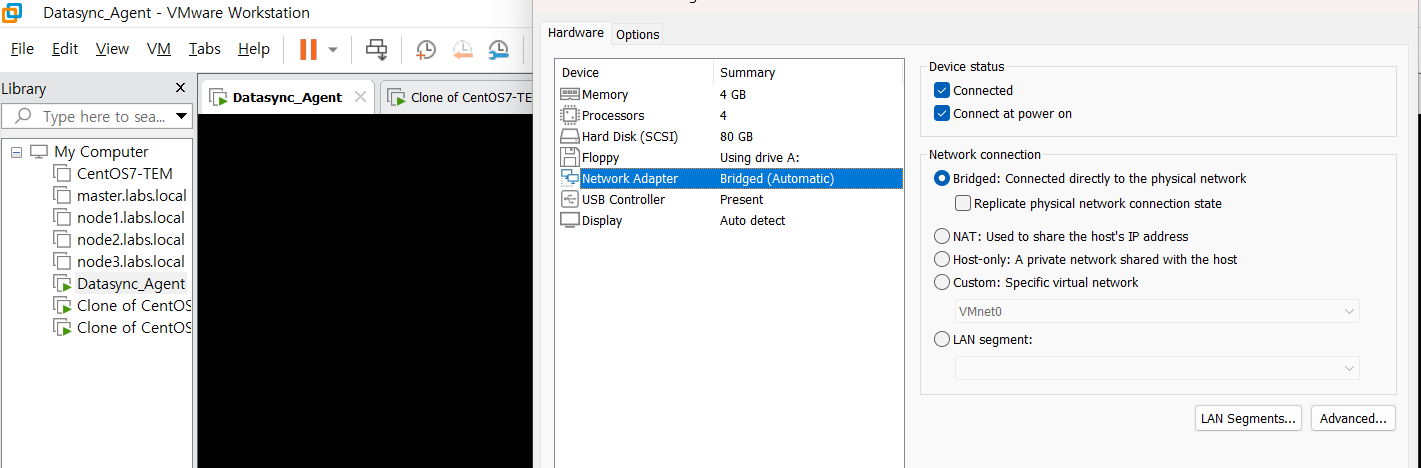This screenshot has height=468, width=1421.
Task: Click the Advanced... button
Action: point(1353,419)
